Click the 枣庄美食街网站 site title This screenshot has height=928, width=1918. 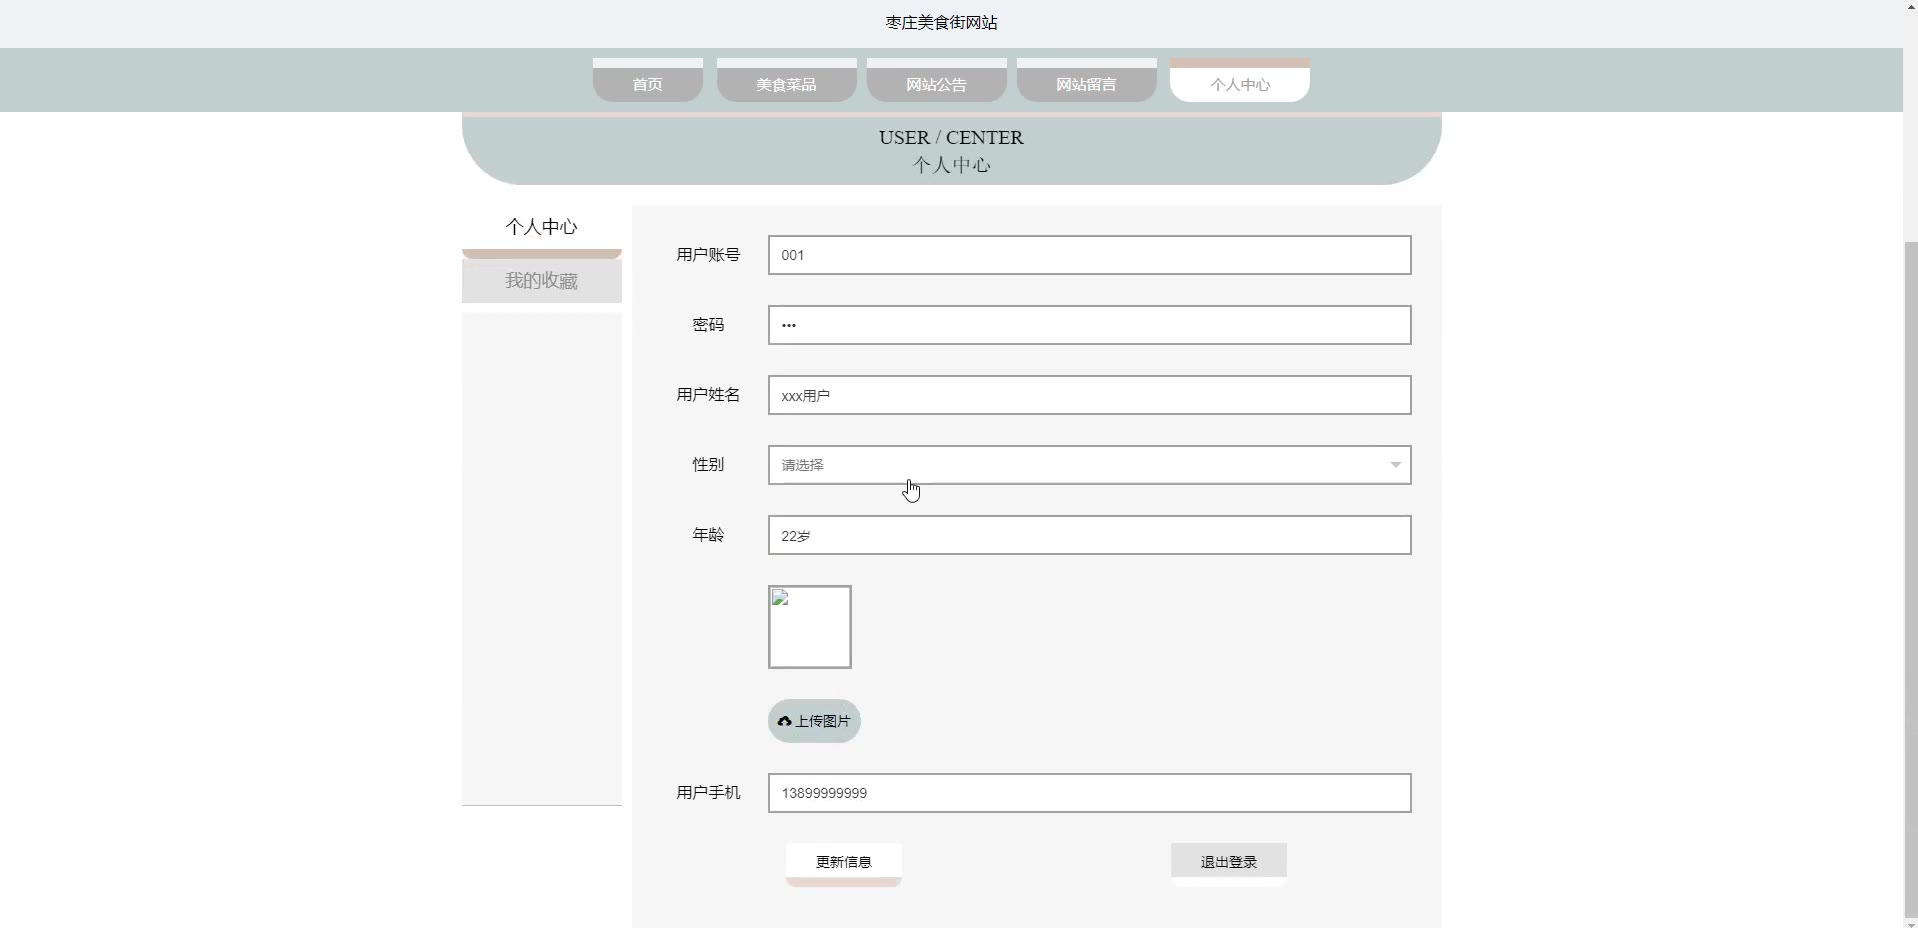941,22
